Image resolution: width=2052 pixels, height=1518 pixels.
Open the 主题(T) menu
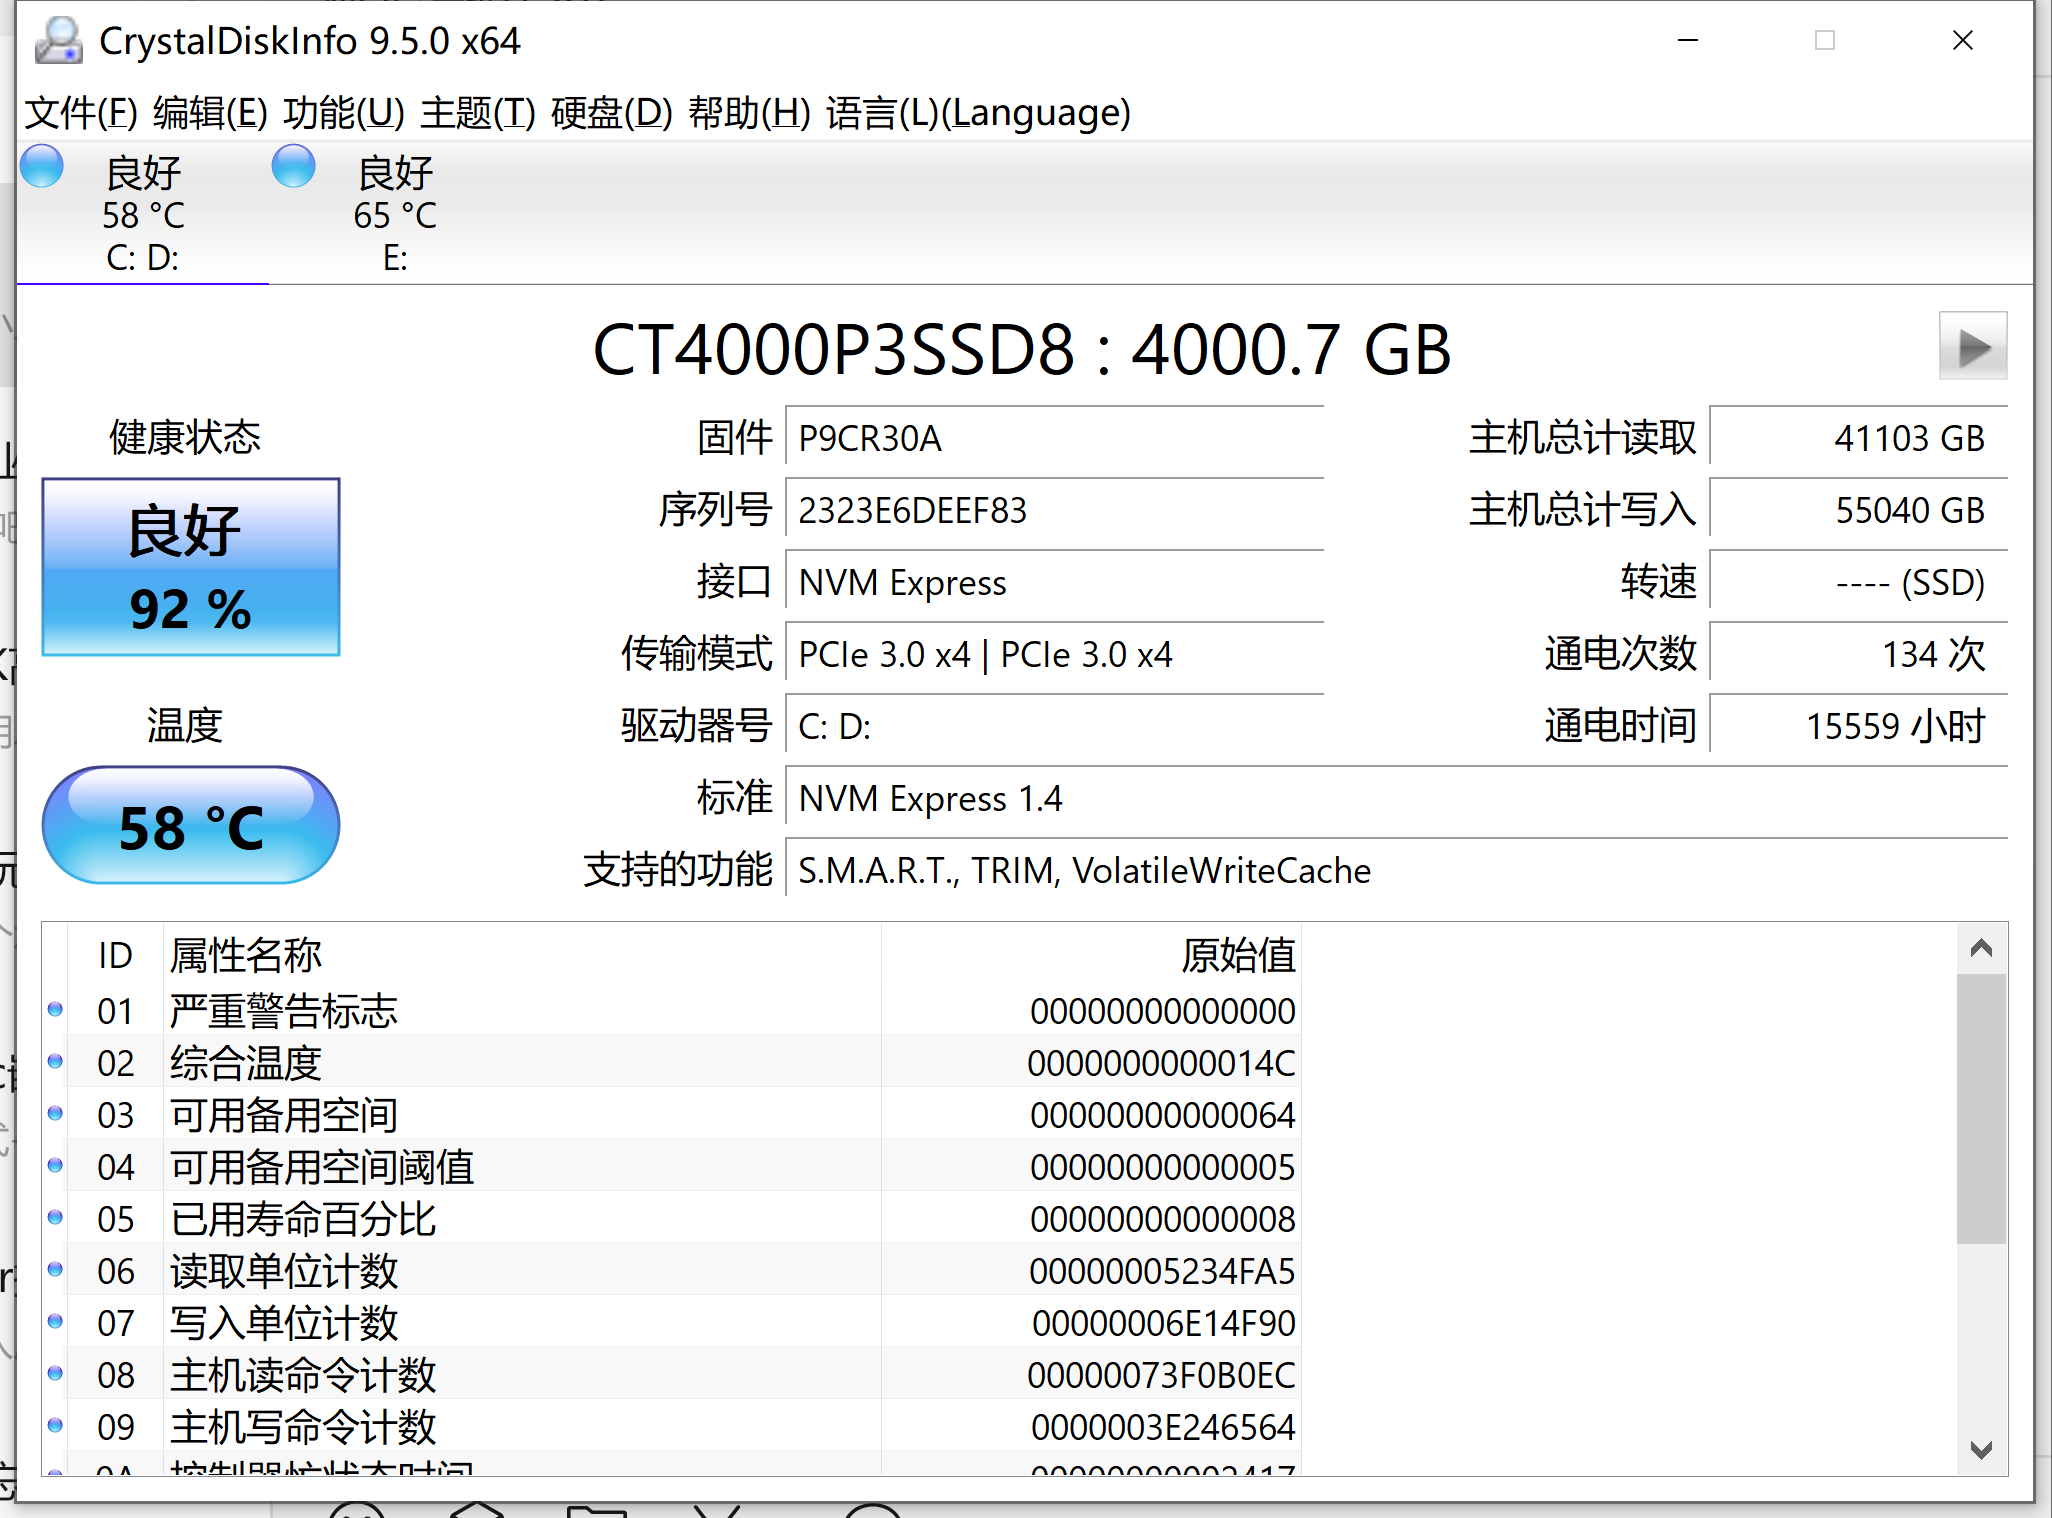pyautogui.click(x=478, y=113)
